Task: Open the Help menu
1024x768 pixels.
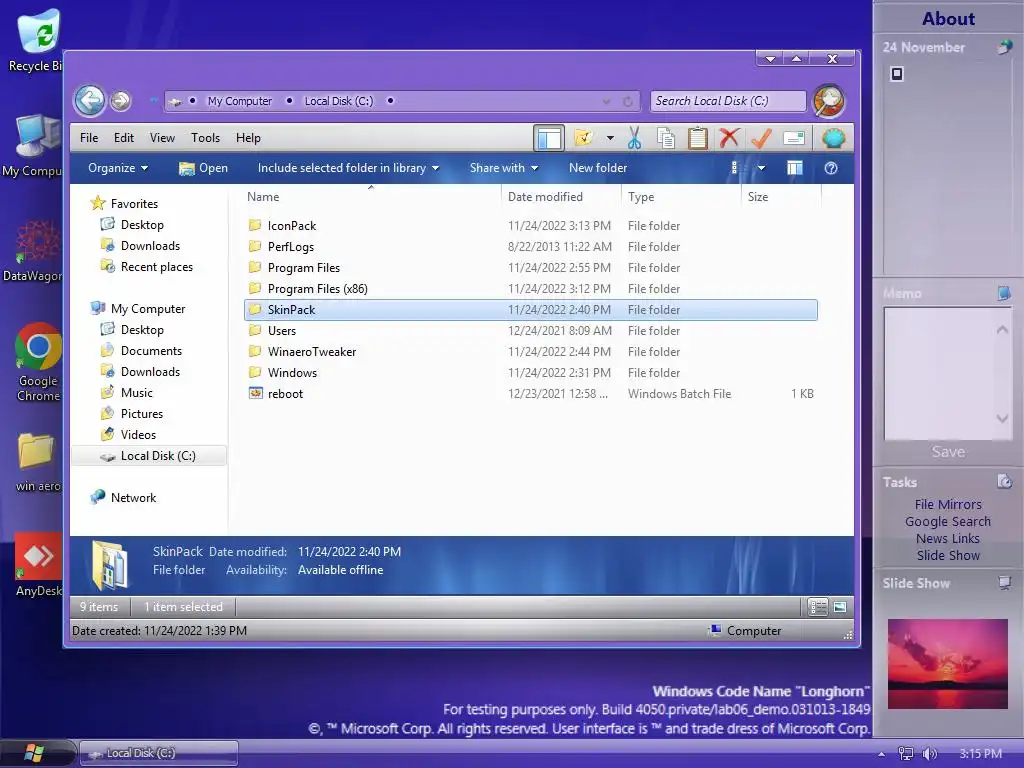Action: tap(248, 138)
